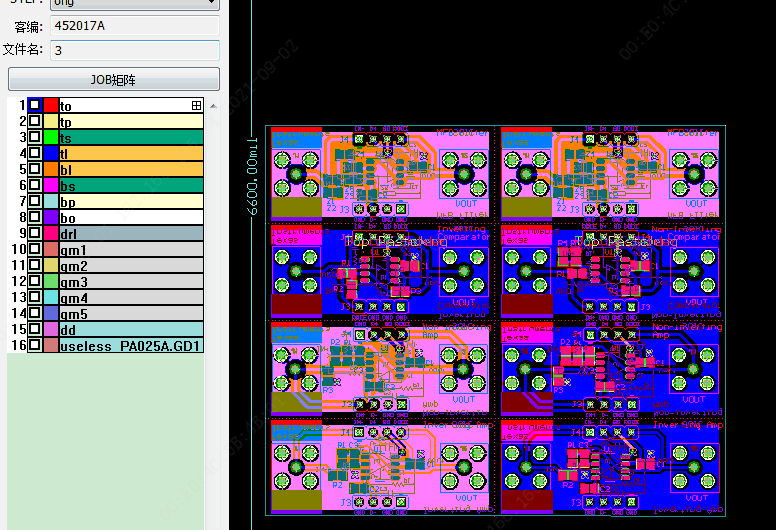Pick the blue swatch of layer 'tl'
The width and height of the screenshot is (776, 530).
coord(50,153)
